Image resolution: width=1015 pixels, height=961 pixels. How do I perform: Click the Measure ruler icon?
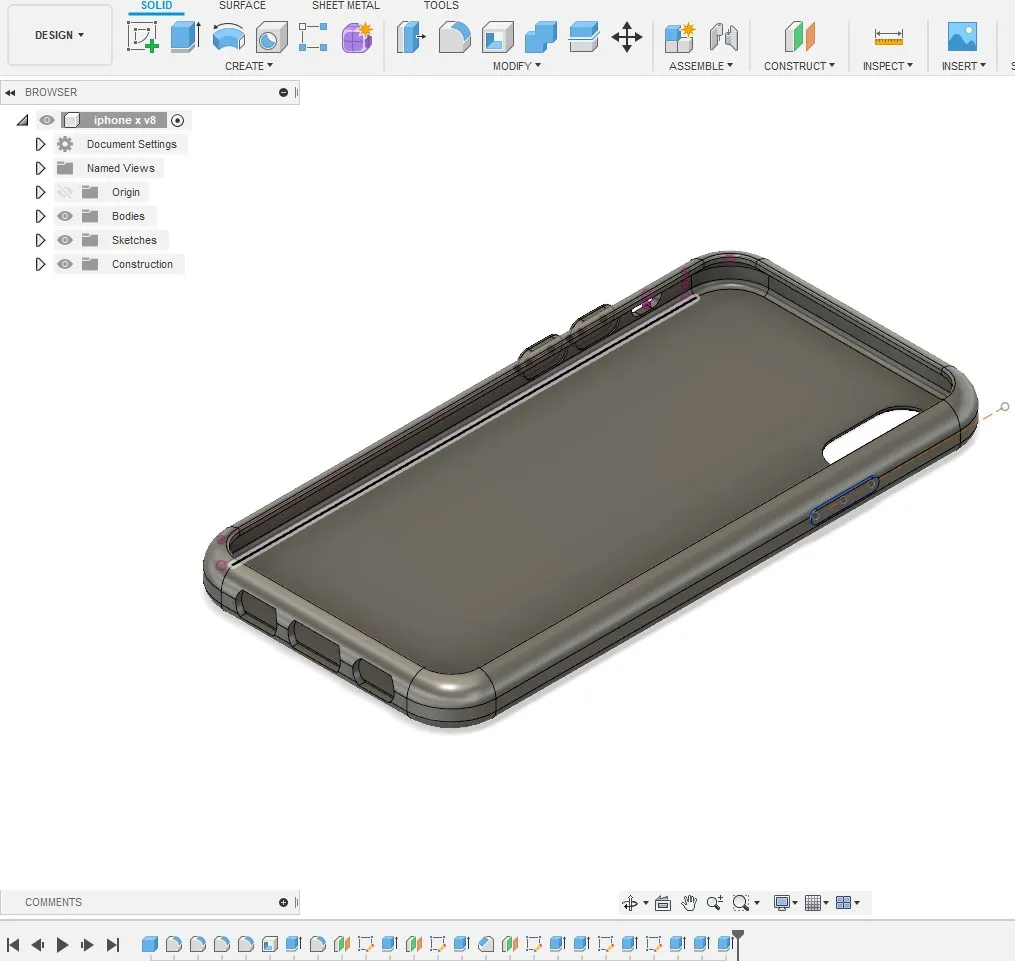tap(888, 37)
